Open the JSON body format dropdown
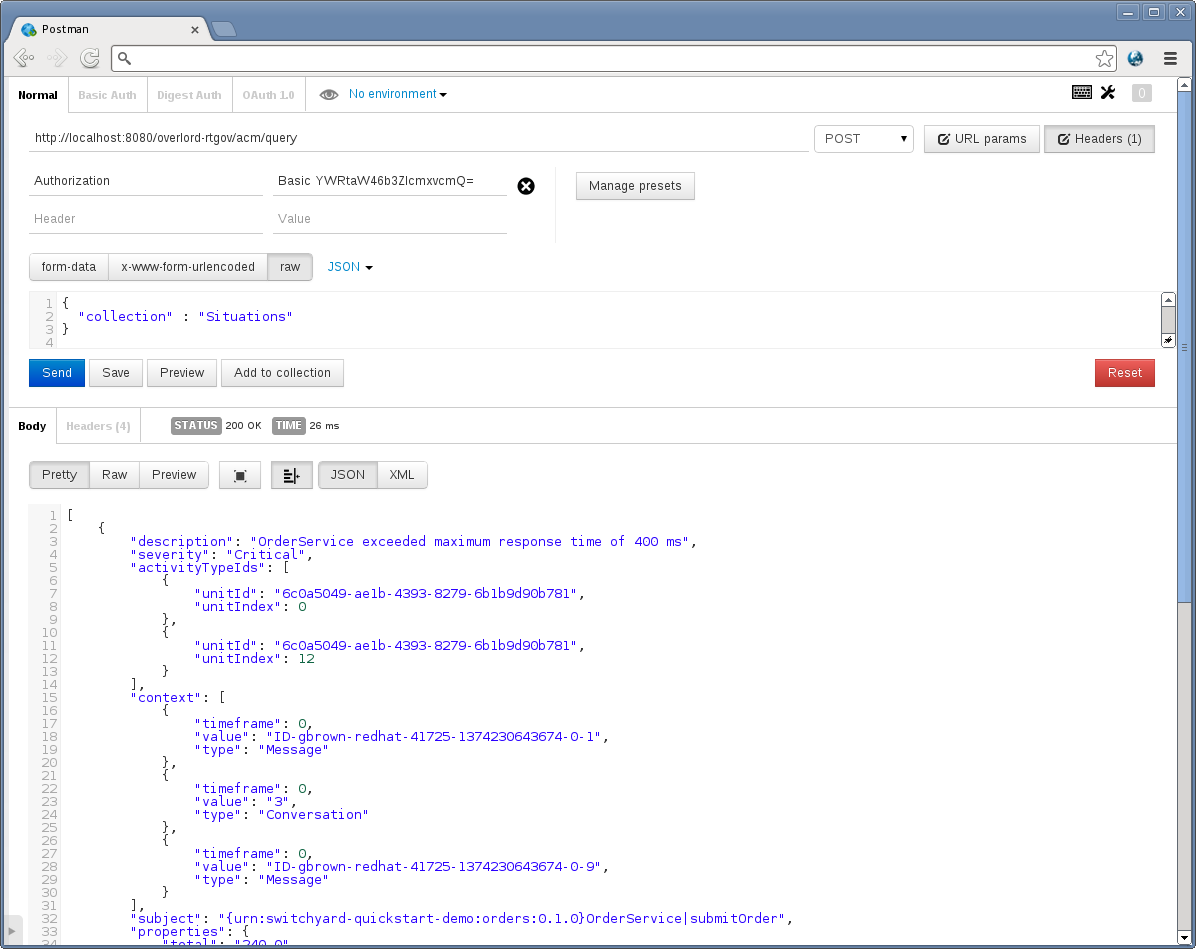 click(350, 267)
